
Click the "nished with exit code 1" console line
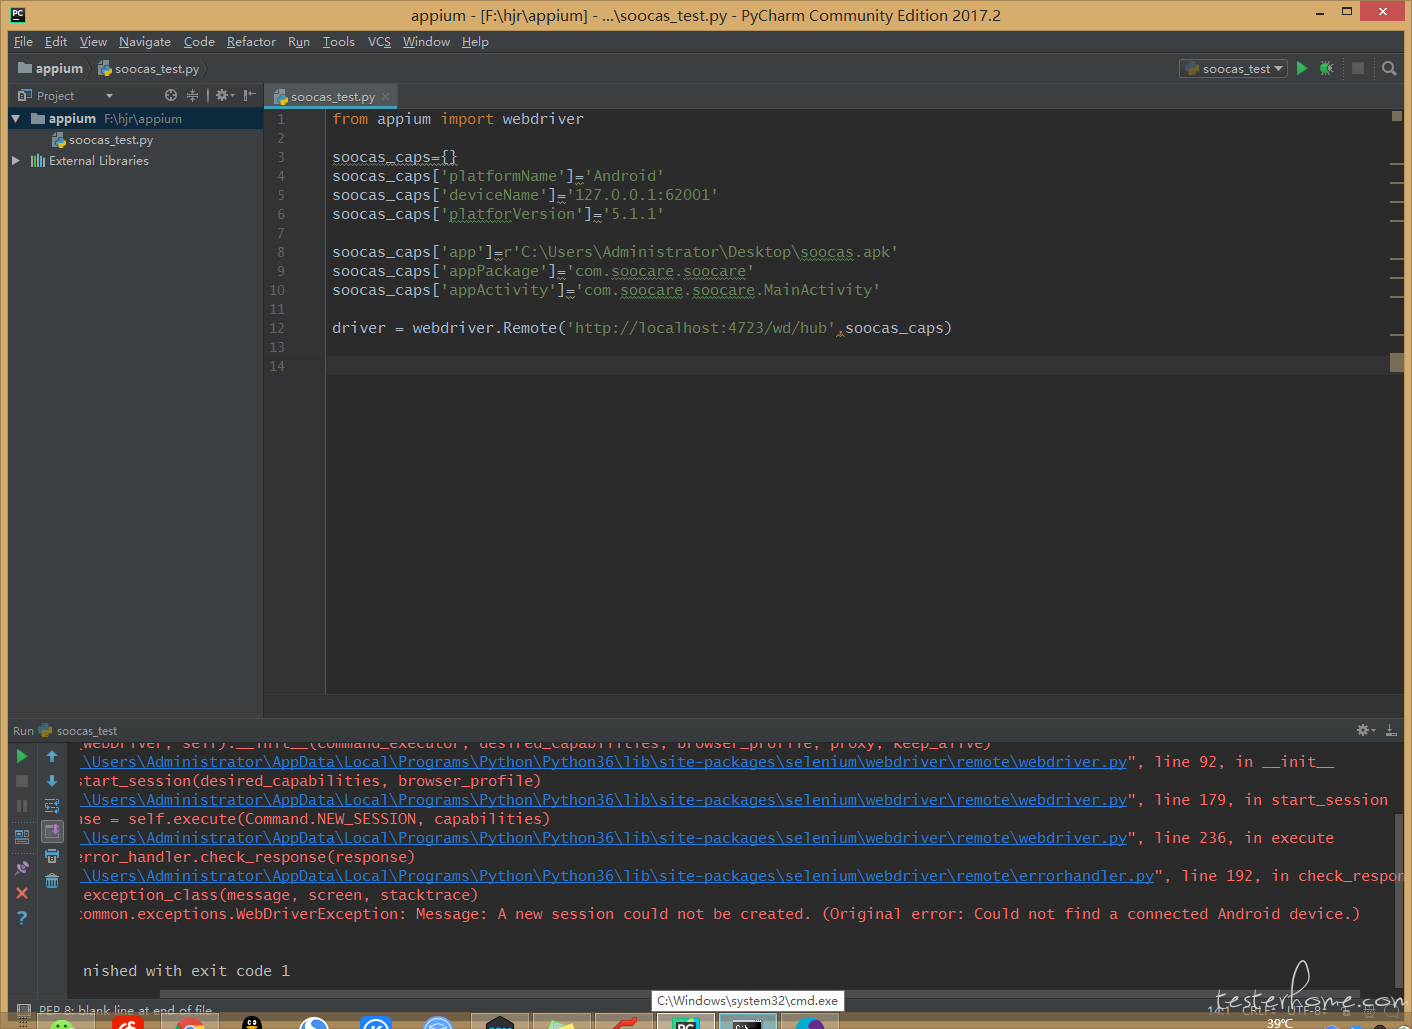pos(186,971)
